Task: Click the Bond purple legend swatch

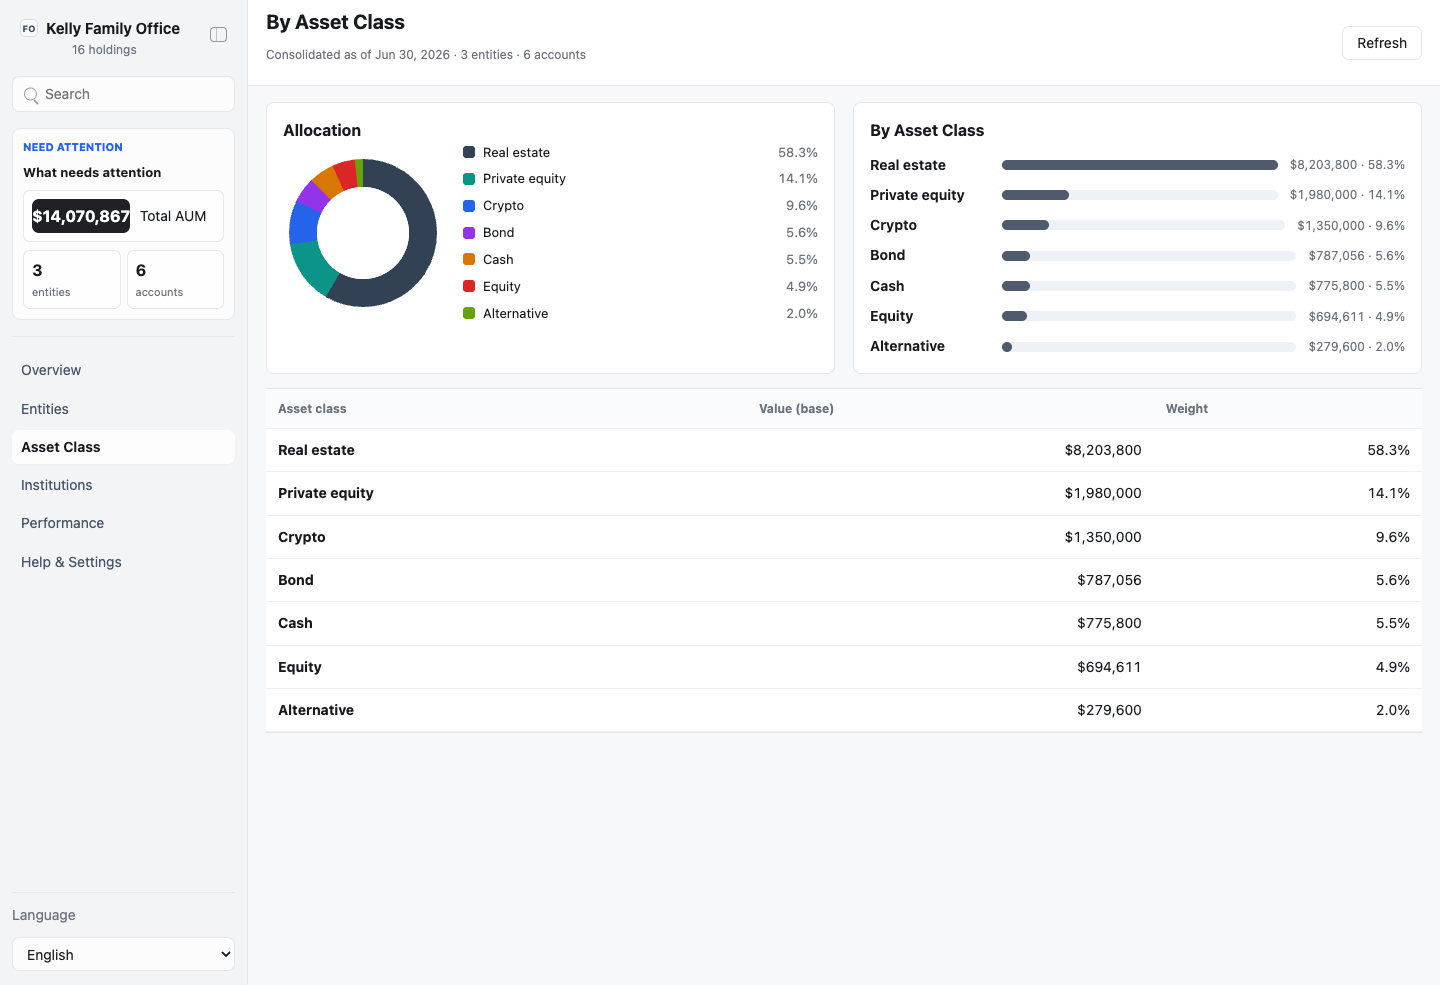Action: (x=469, y=233)
